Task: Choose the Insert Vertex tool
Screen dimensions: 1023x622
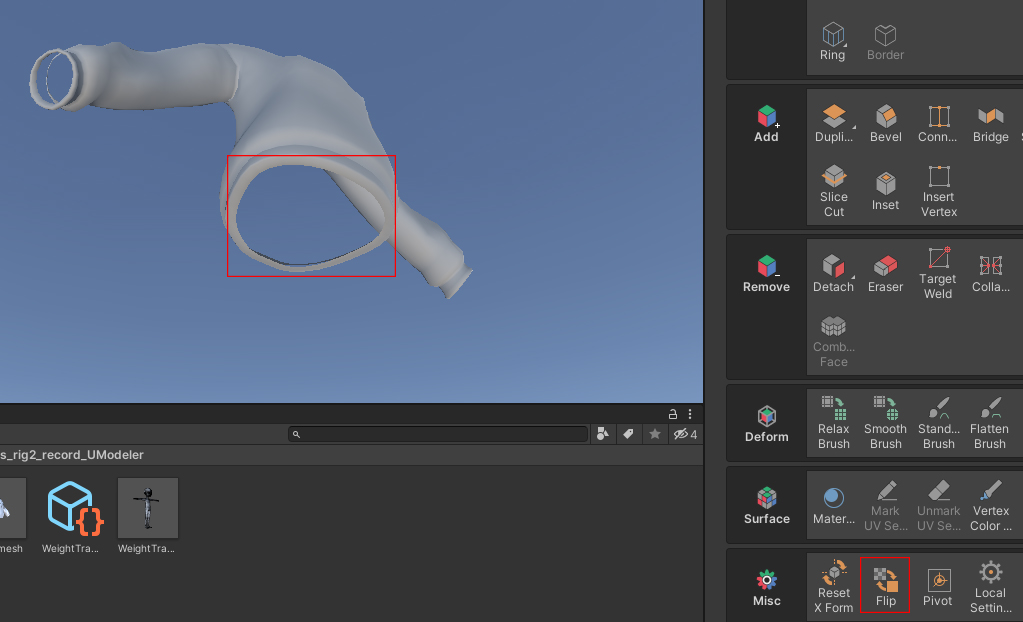Action: click(x=939, y=191)
